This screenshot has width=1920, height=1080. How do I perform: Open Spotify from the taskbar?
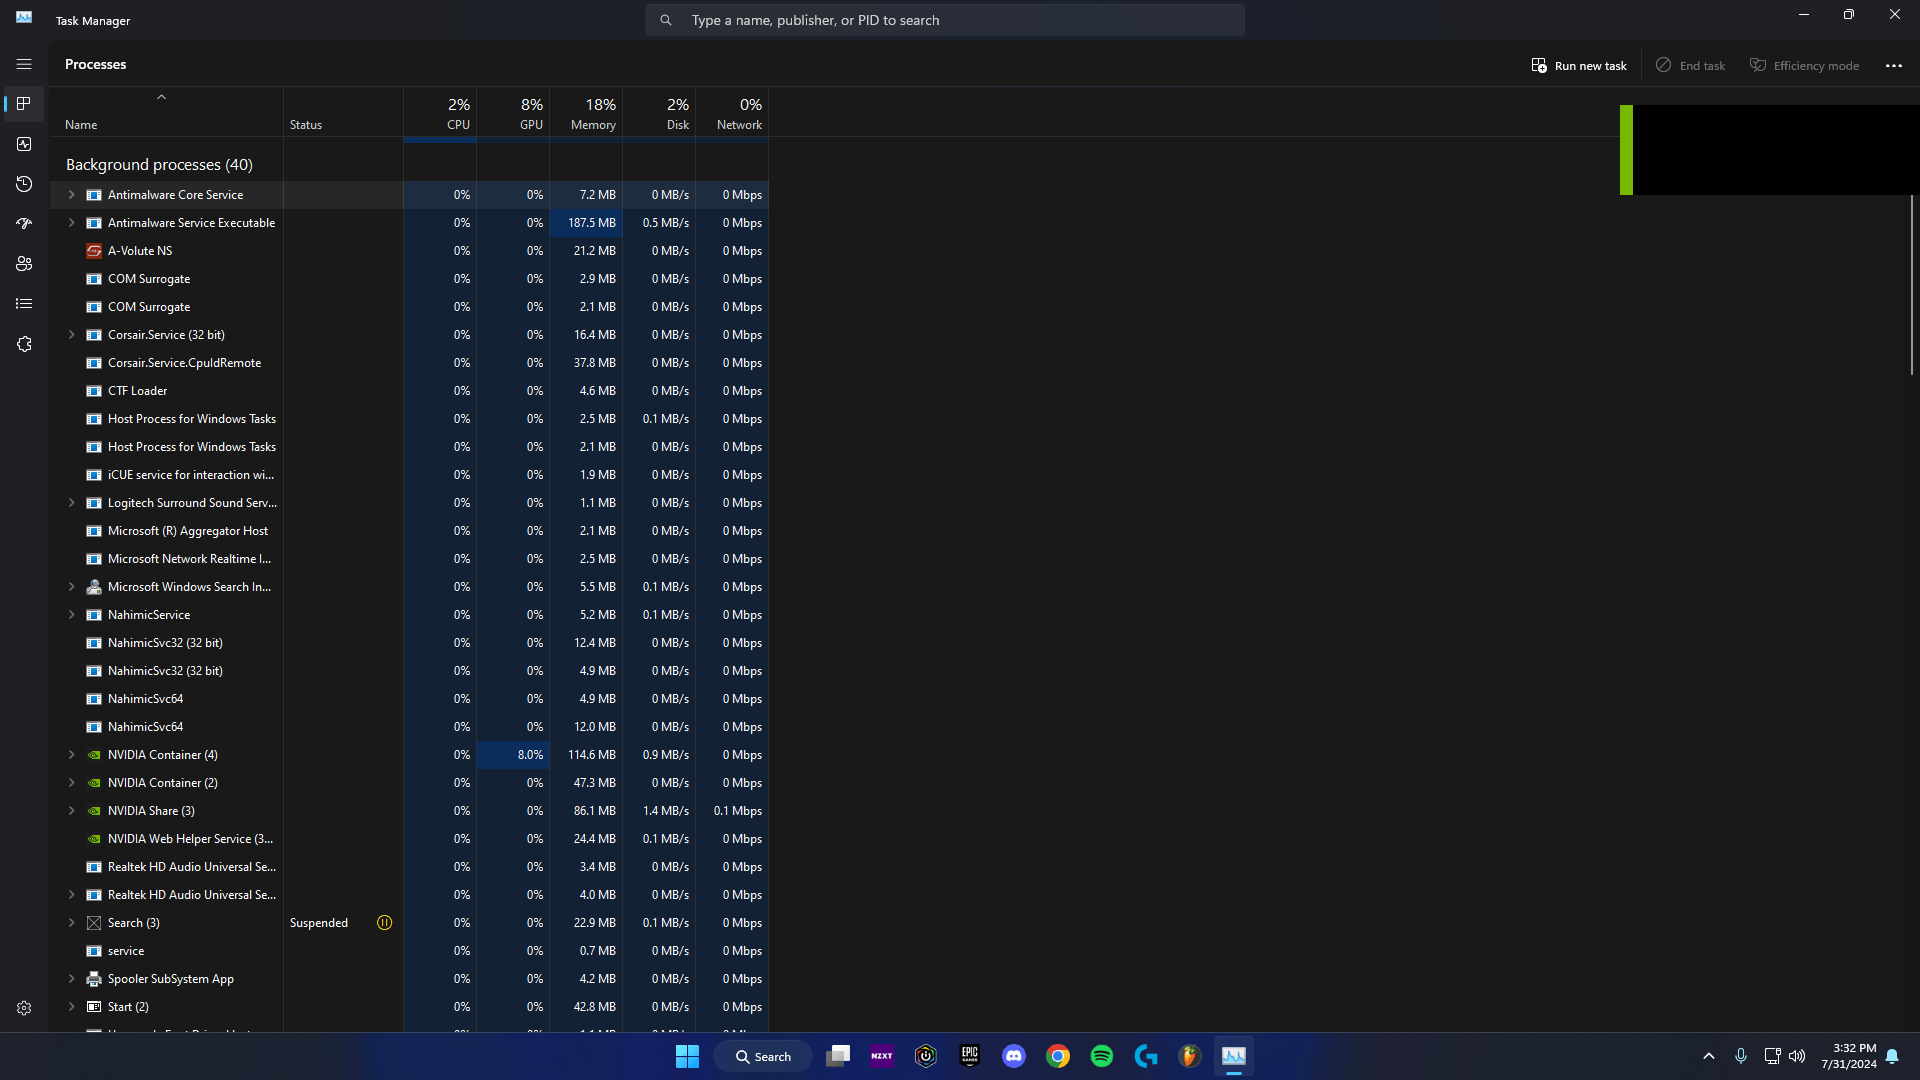1101,1056
